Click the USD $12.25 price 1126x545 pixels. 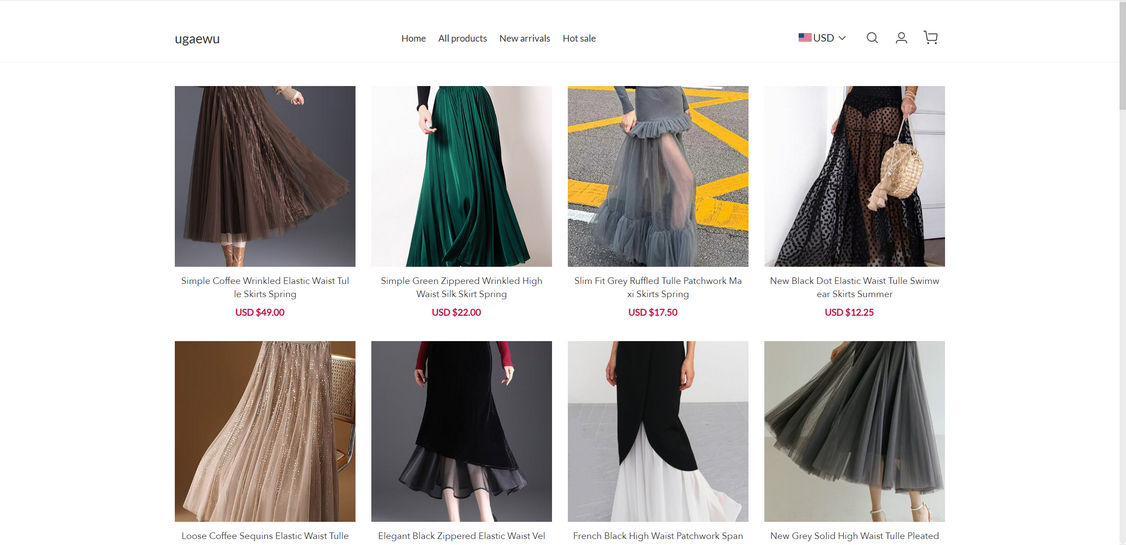click(849, 312)
